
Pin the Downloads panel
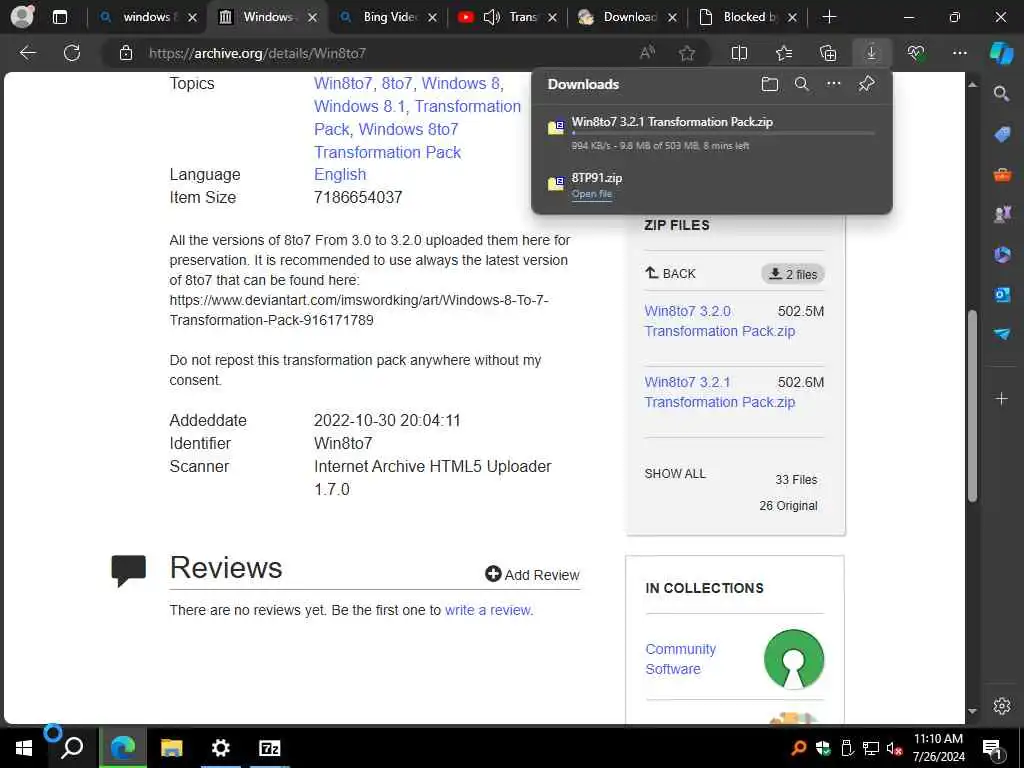pyautogui.click(x=866, y=84)
